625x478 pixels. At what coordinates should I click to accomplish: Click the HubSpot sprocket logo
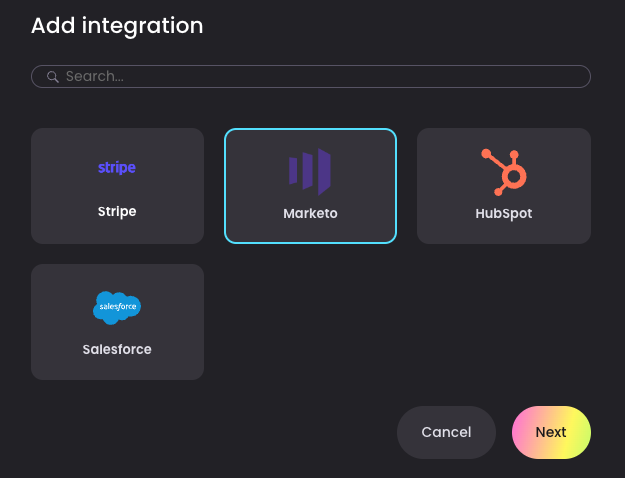point(504,172)
